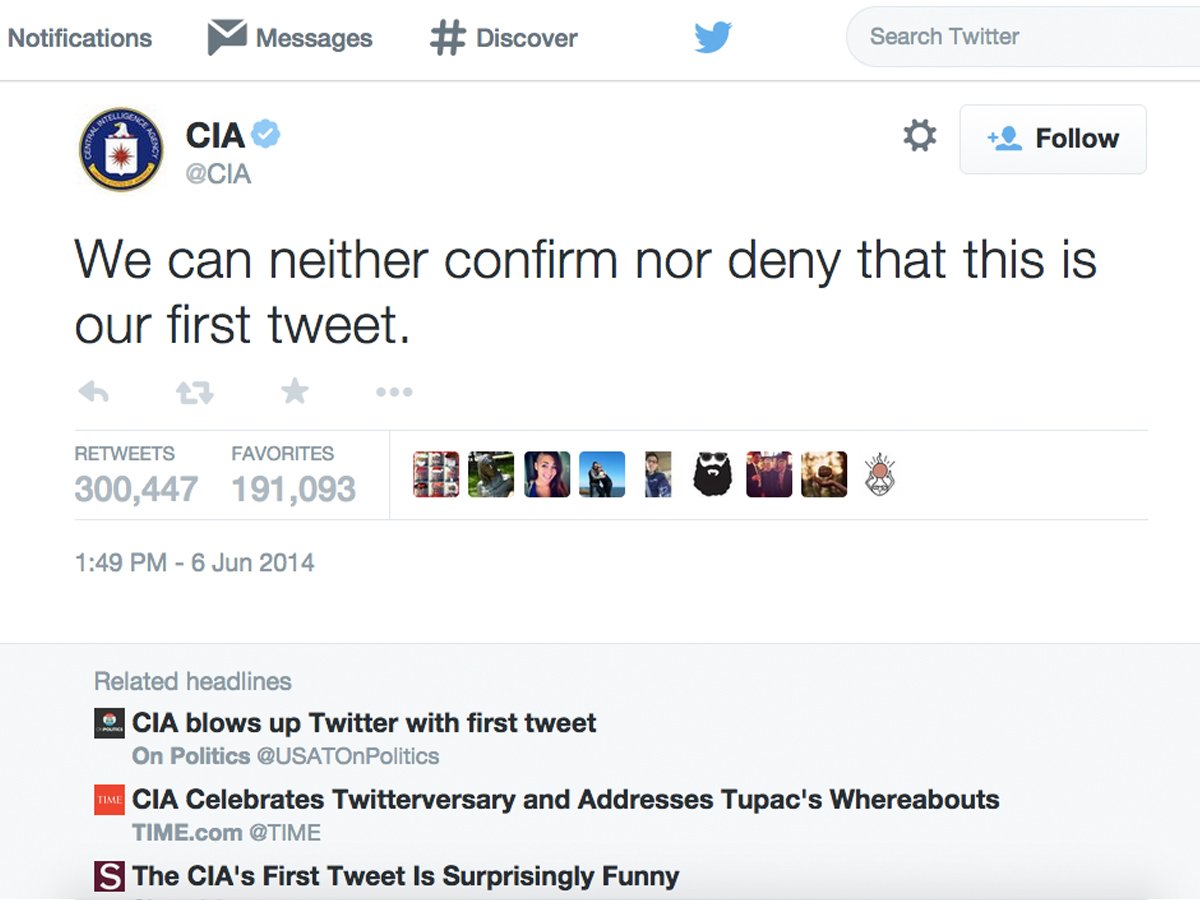Click the tweet timestamp 6 Jun 2014
The width and height of the screenshot is (1200, 900).
point(194,563)
